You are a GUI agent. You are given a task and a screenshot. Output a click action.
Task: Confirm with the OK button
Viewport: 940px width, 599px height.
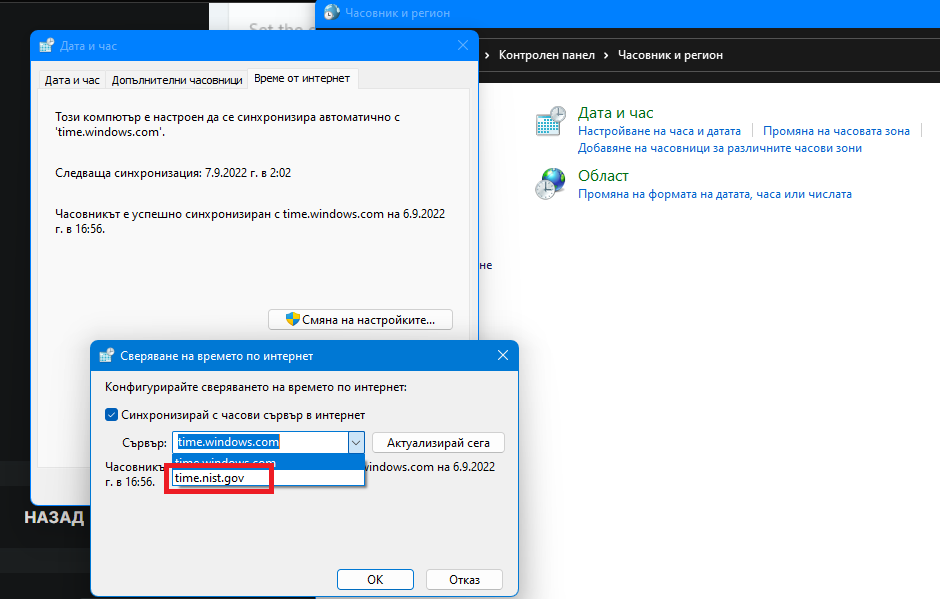(375, 580)
